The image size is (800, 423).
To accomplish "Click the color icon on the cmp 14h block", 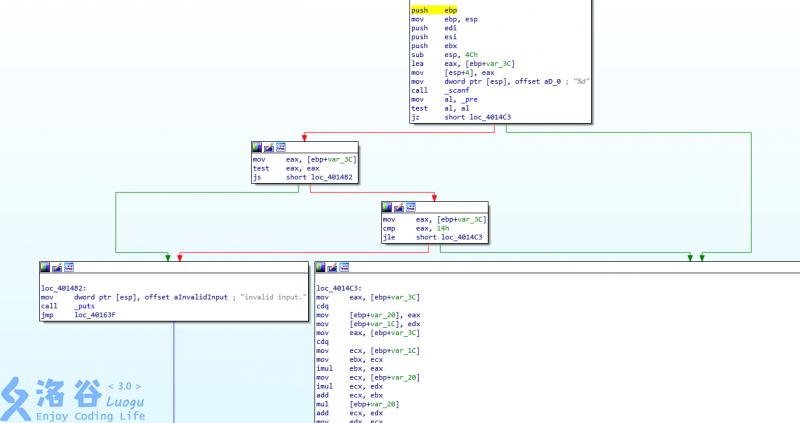I will 387,207.
